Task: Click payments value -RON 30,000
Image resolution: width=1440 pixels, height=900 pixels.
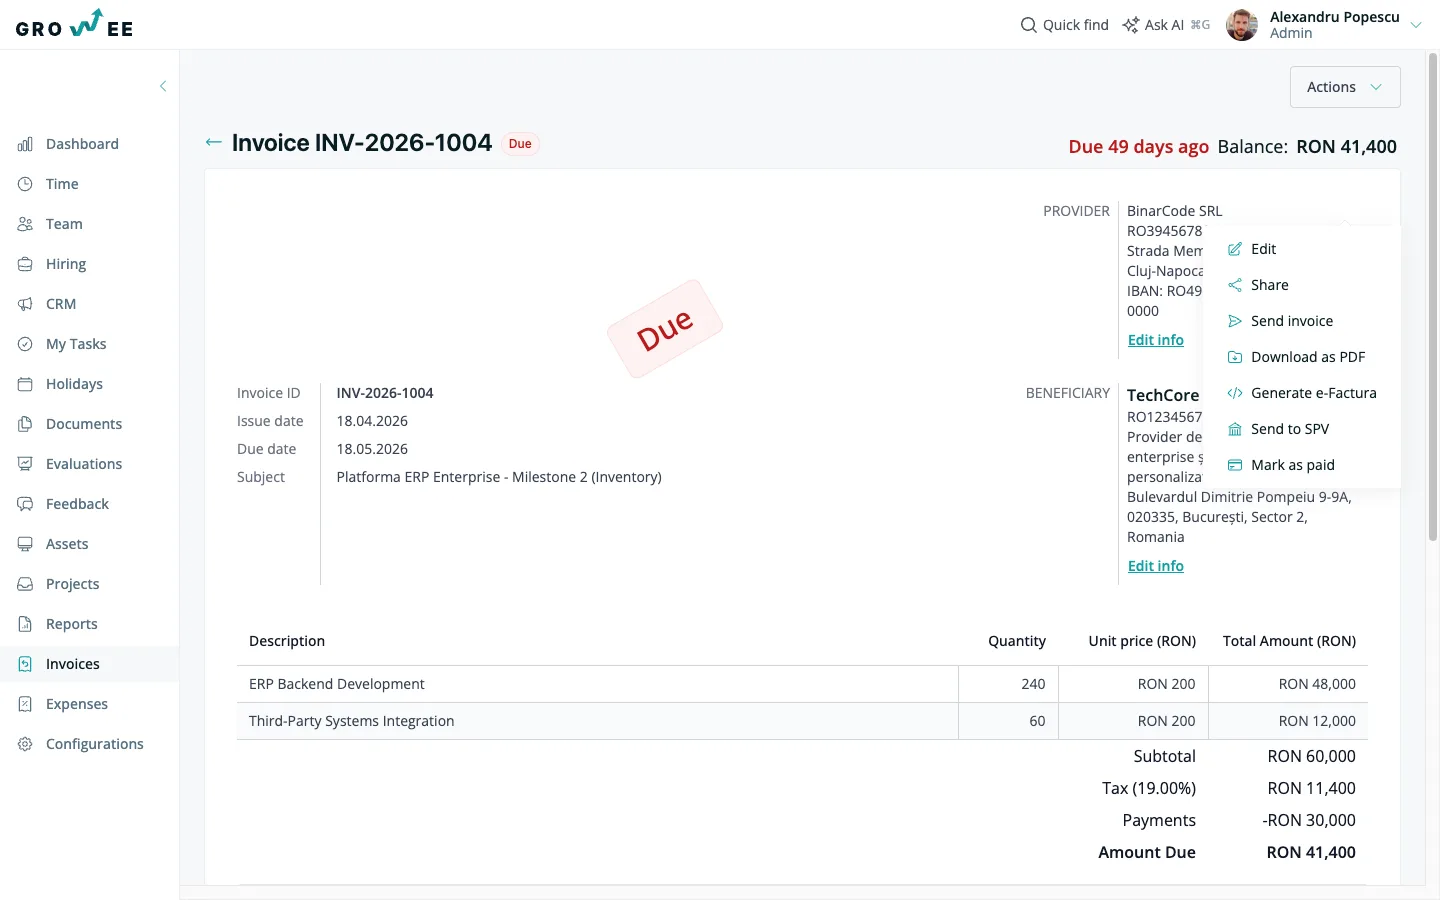Action: coord(1309,820)
